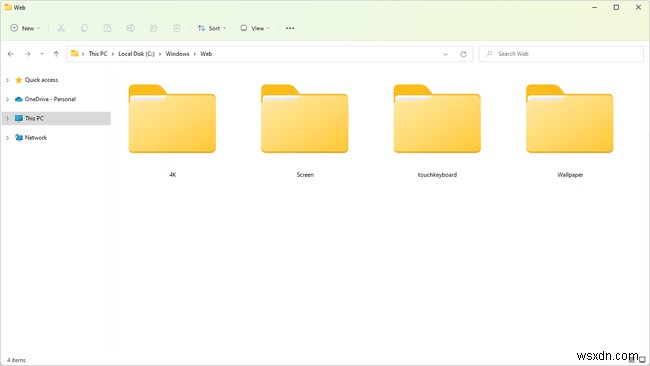This screenshot has height=366, width=650.
Task: Open recent locations dropdown arrow
Action: (42, 54)
